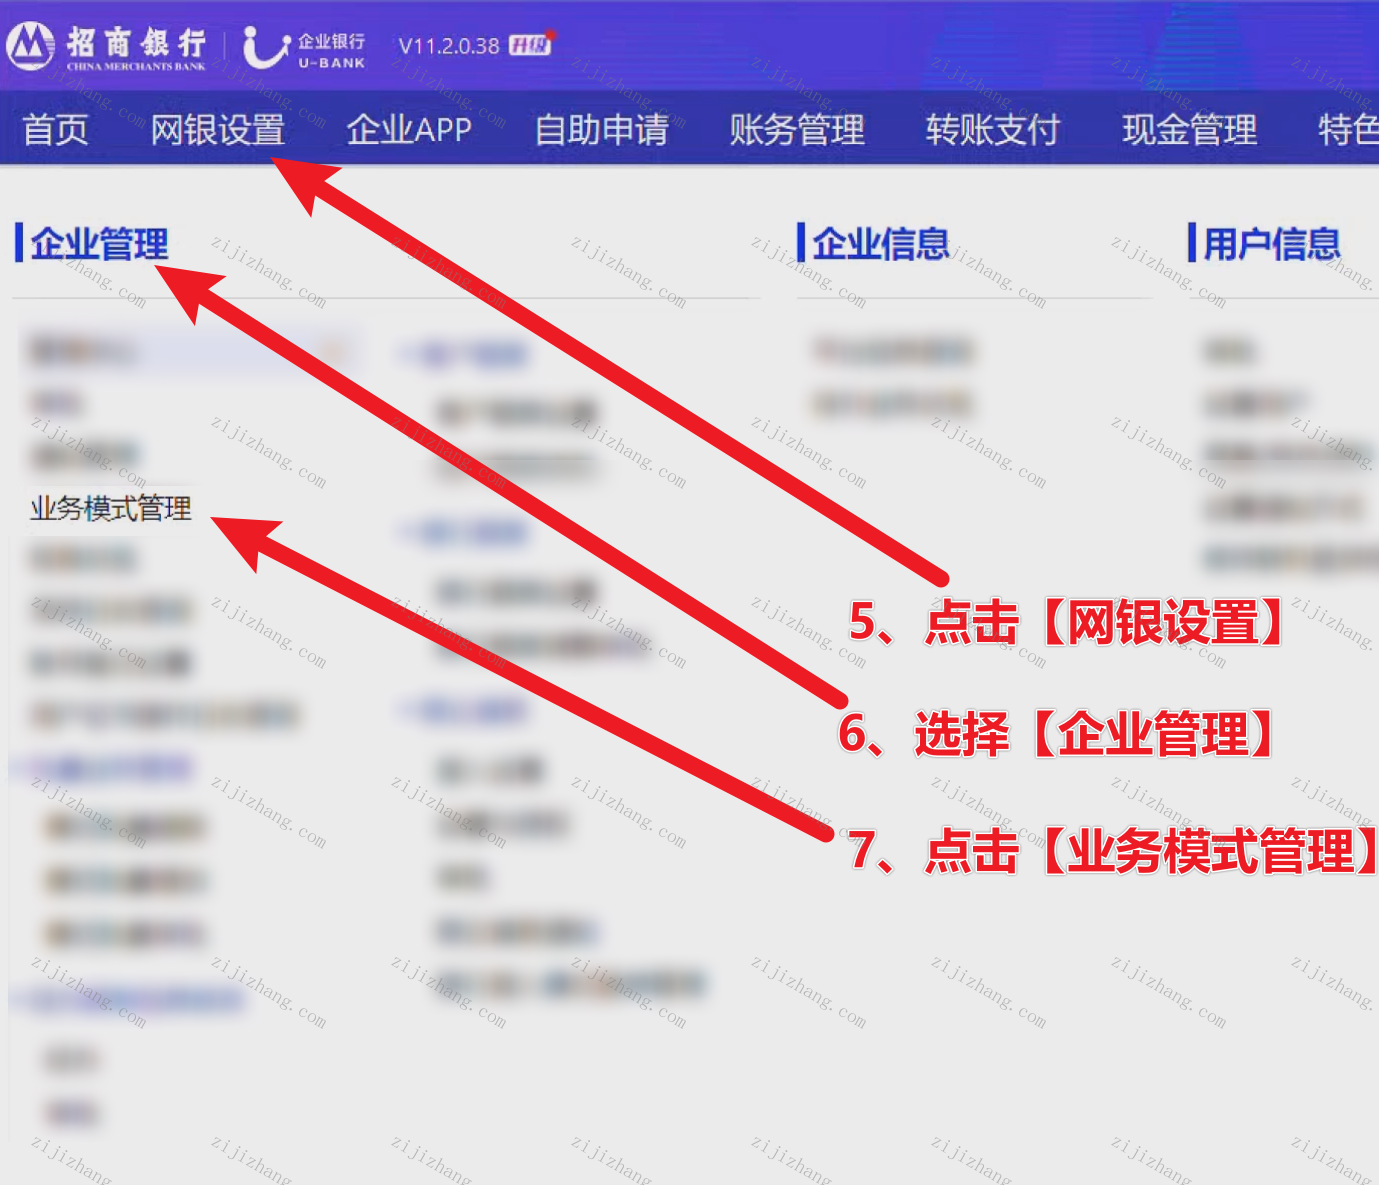Select the 企业管理 section heading

pyautogui.click(x=99, y=244)
